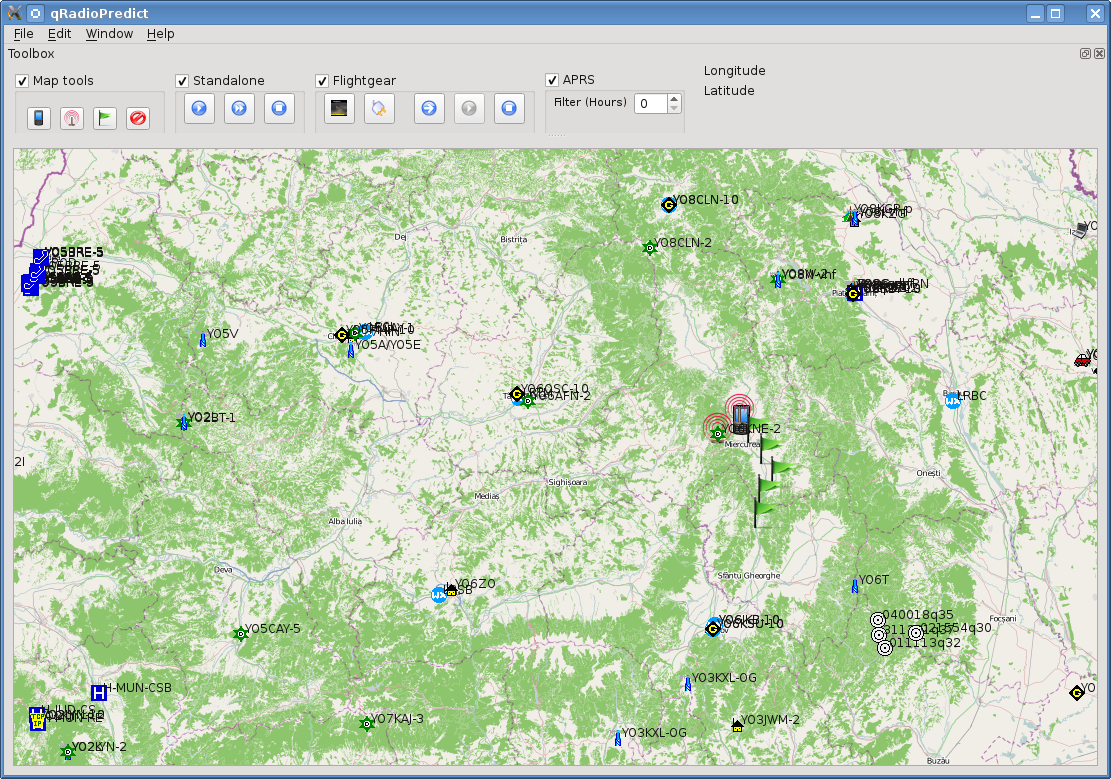This screenshot has width=1111, height=779.
Task: Decrease the Filter (Hours) spinner value
Action: (x=675, y=108)
